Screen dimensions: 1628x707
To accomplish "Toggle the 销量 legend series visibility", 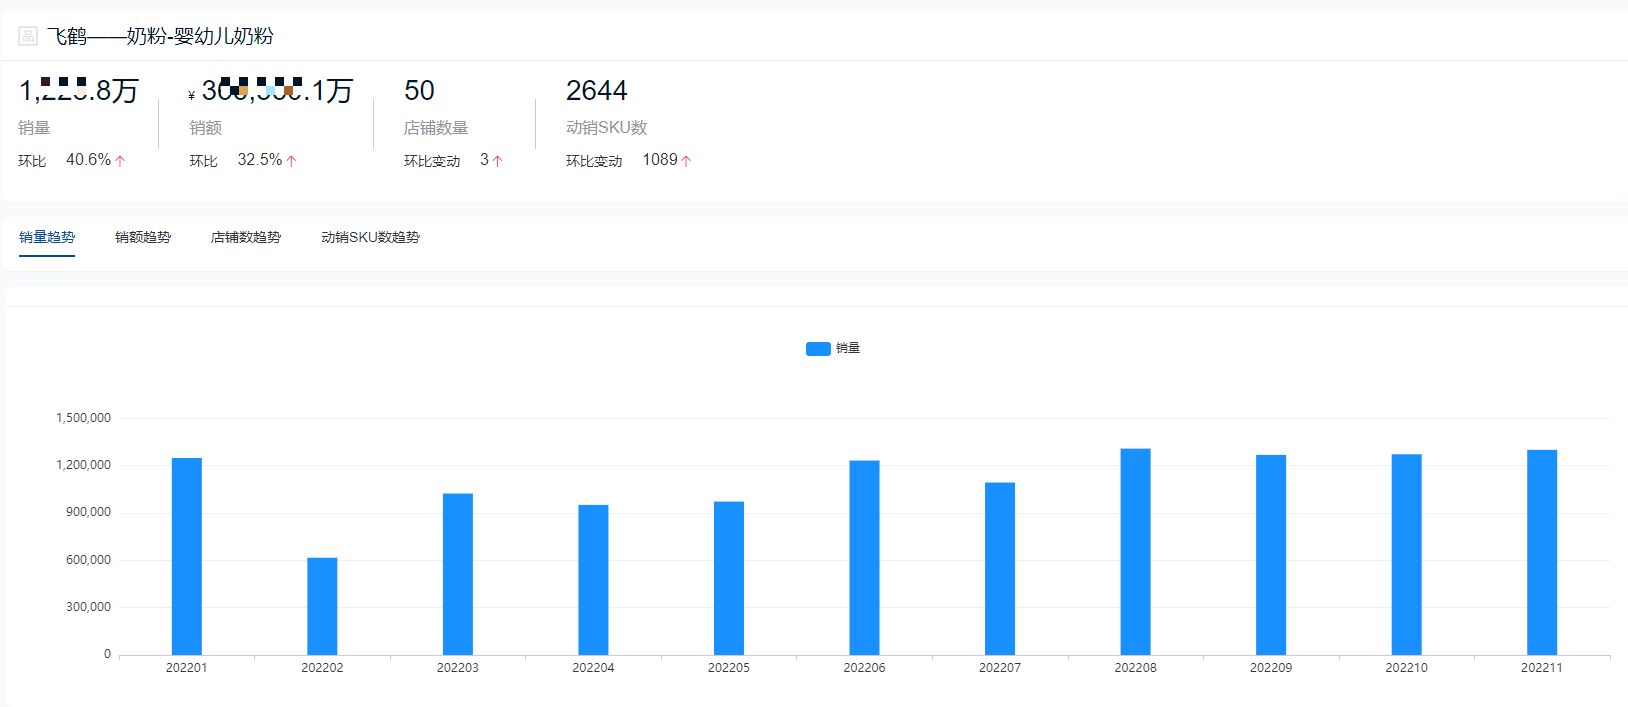I will [x=847, y=348].
